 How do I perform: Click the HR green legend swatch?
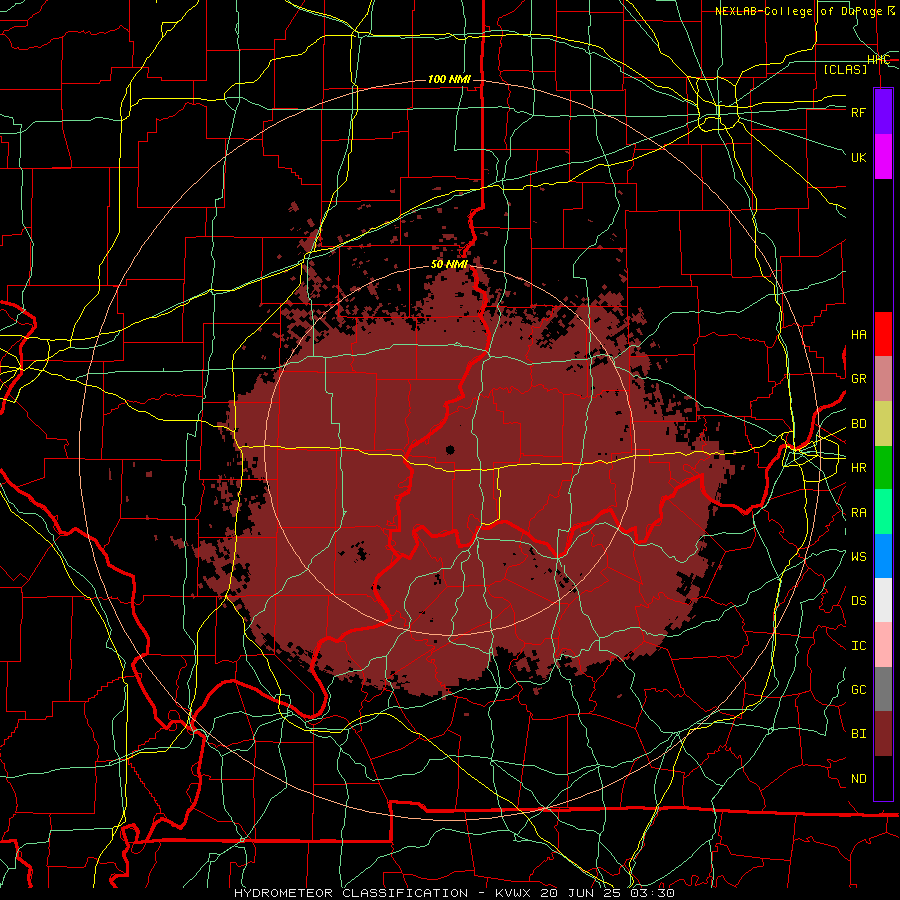883,468
